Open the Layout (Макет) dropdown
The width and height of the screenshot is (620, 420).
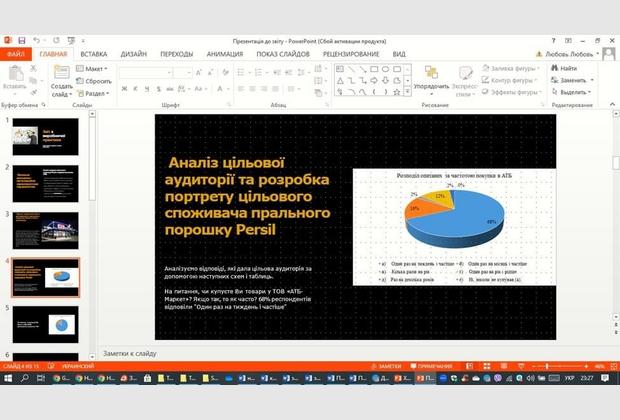pos(92,69)
